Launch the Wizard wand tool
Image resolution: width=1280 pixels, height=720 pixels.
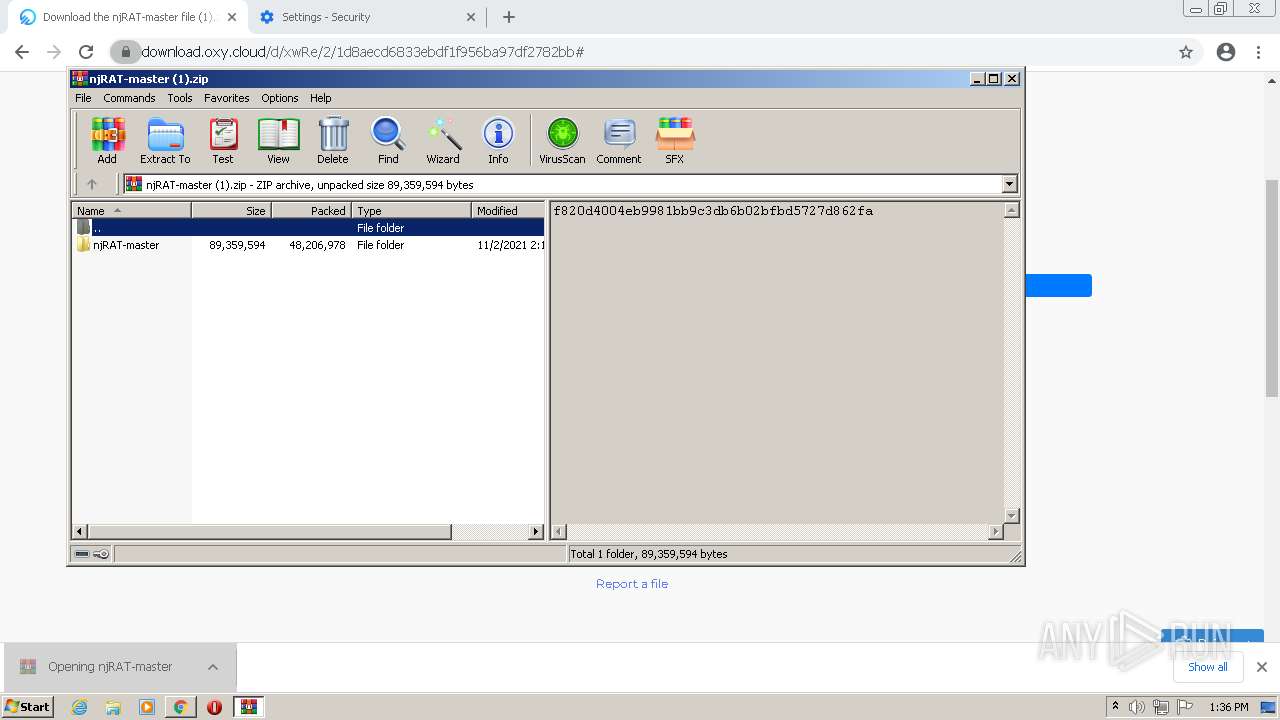[x=443, y=140]
